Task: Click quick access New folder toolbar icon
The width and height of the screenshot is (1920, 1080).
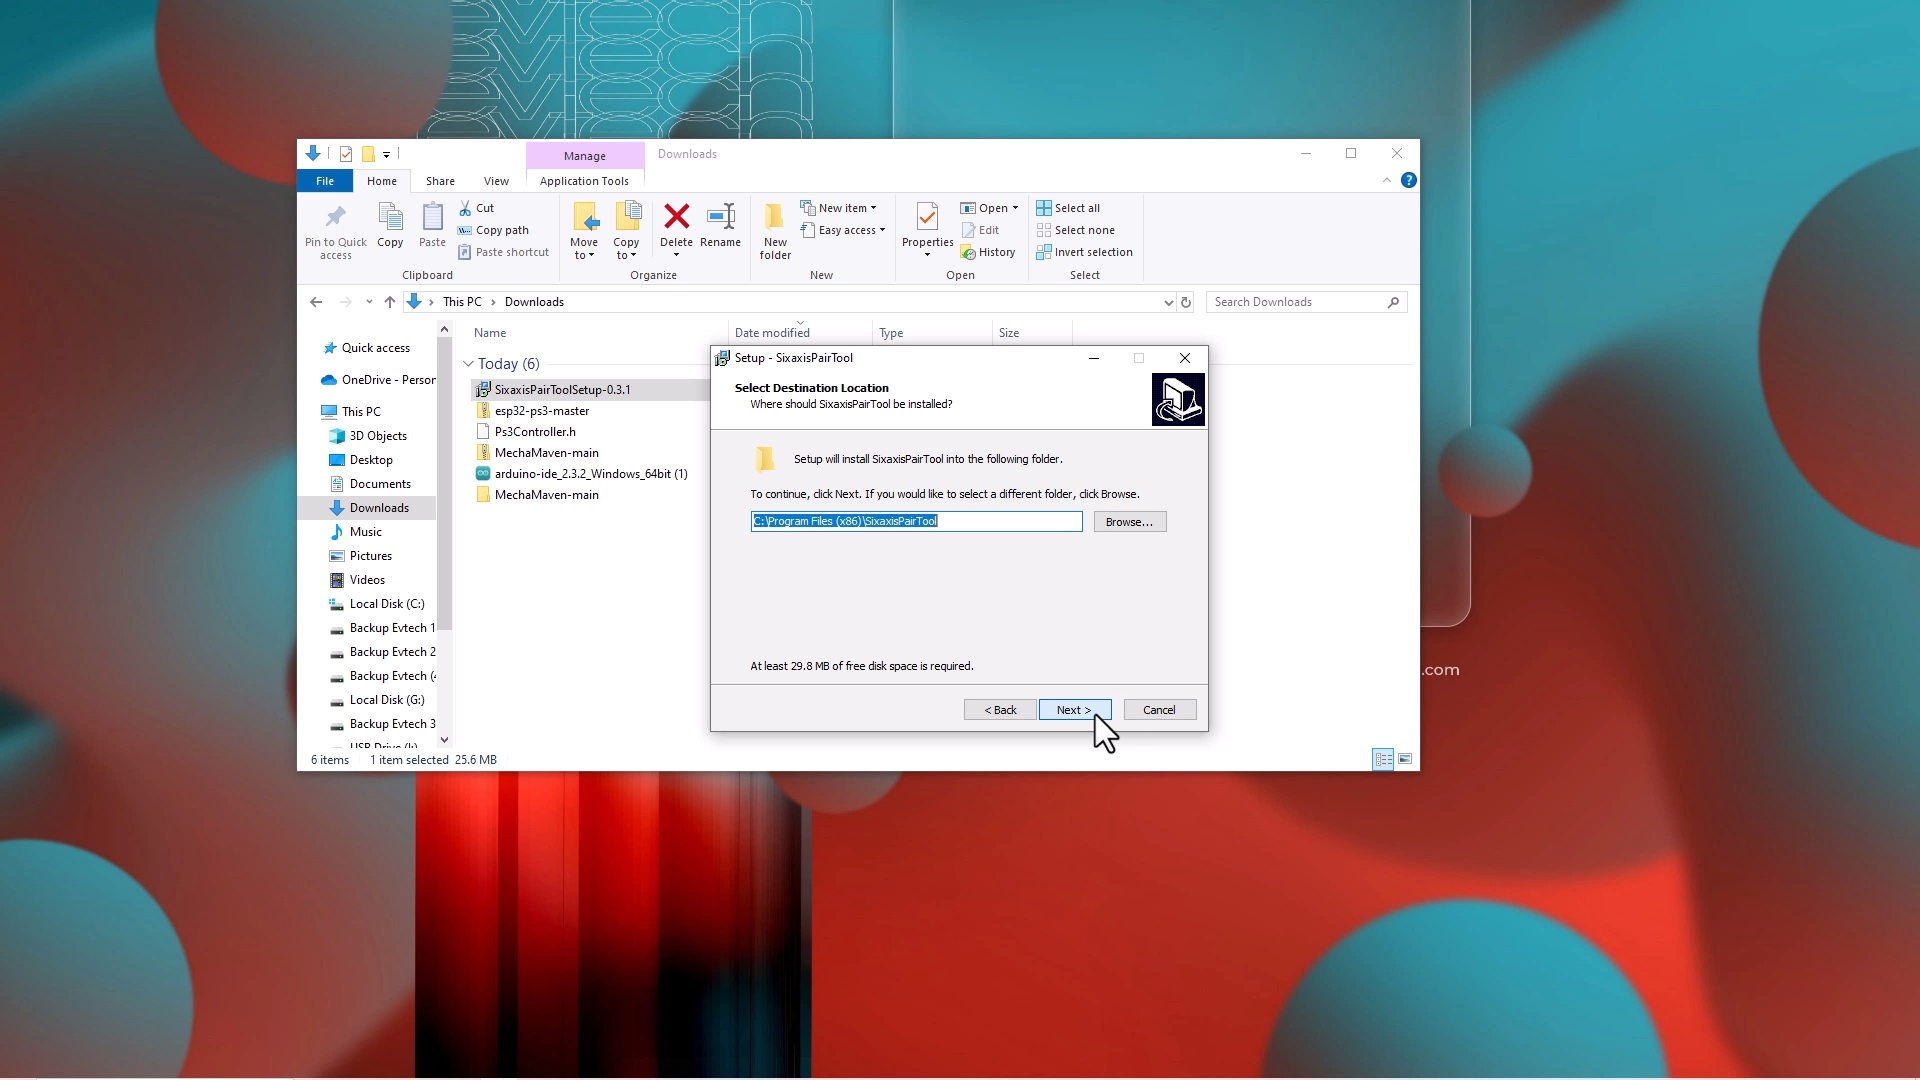Action: pyautogui.click(x=368, y=154)
